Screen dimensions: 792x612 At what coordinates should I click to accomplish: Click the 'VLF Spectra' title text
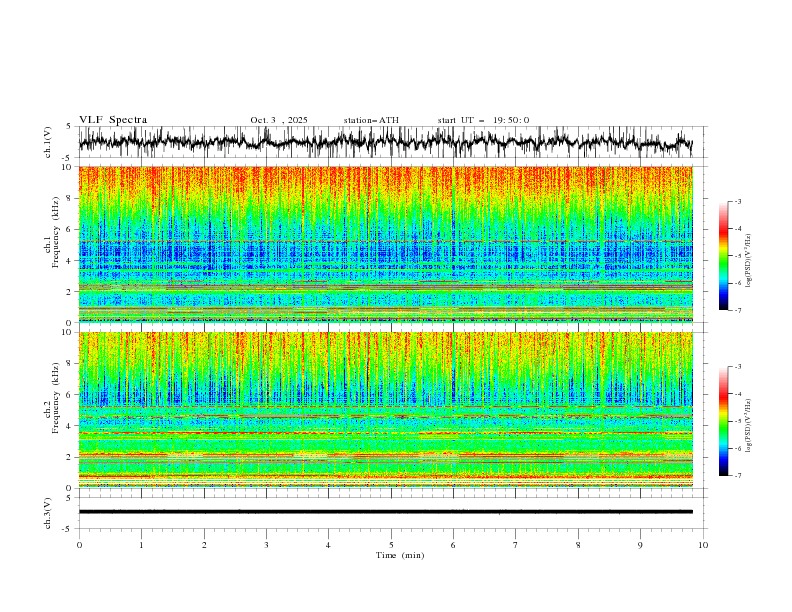[x=113, y=120]
